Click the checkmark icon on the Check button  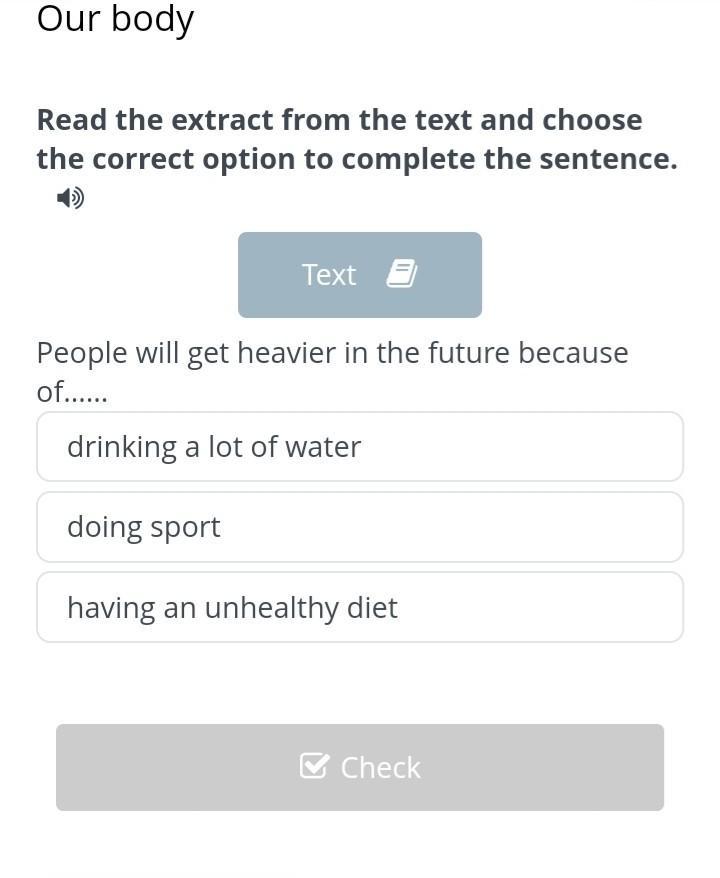point(313,765)
